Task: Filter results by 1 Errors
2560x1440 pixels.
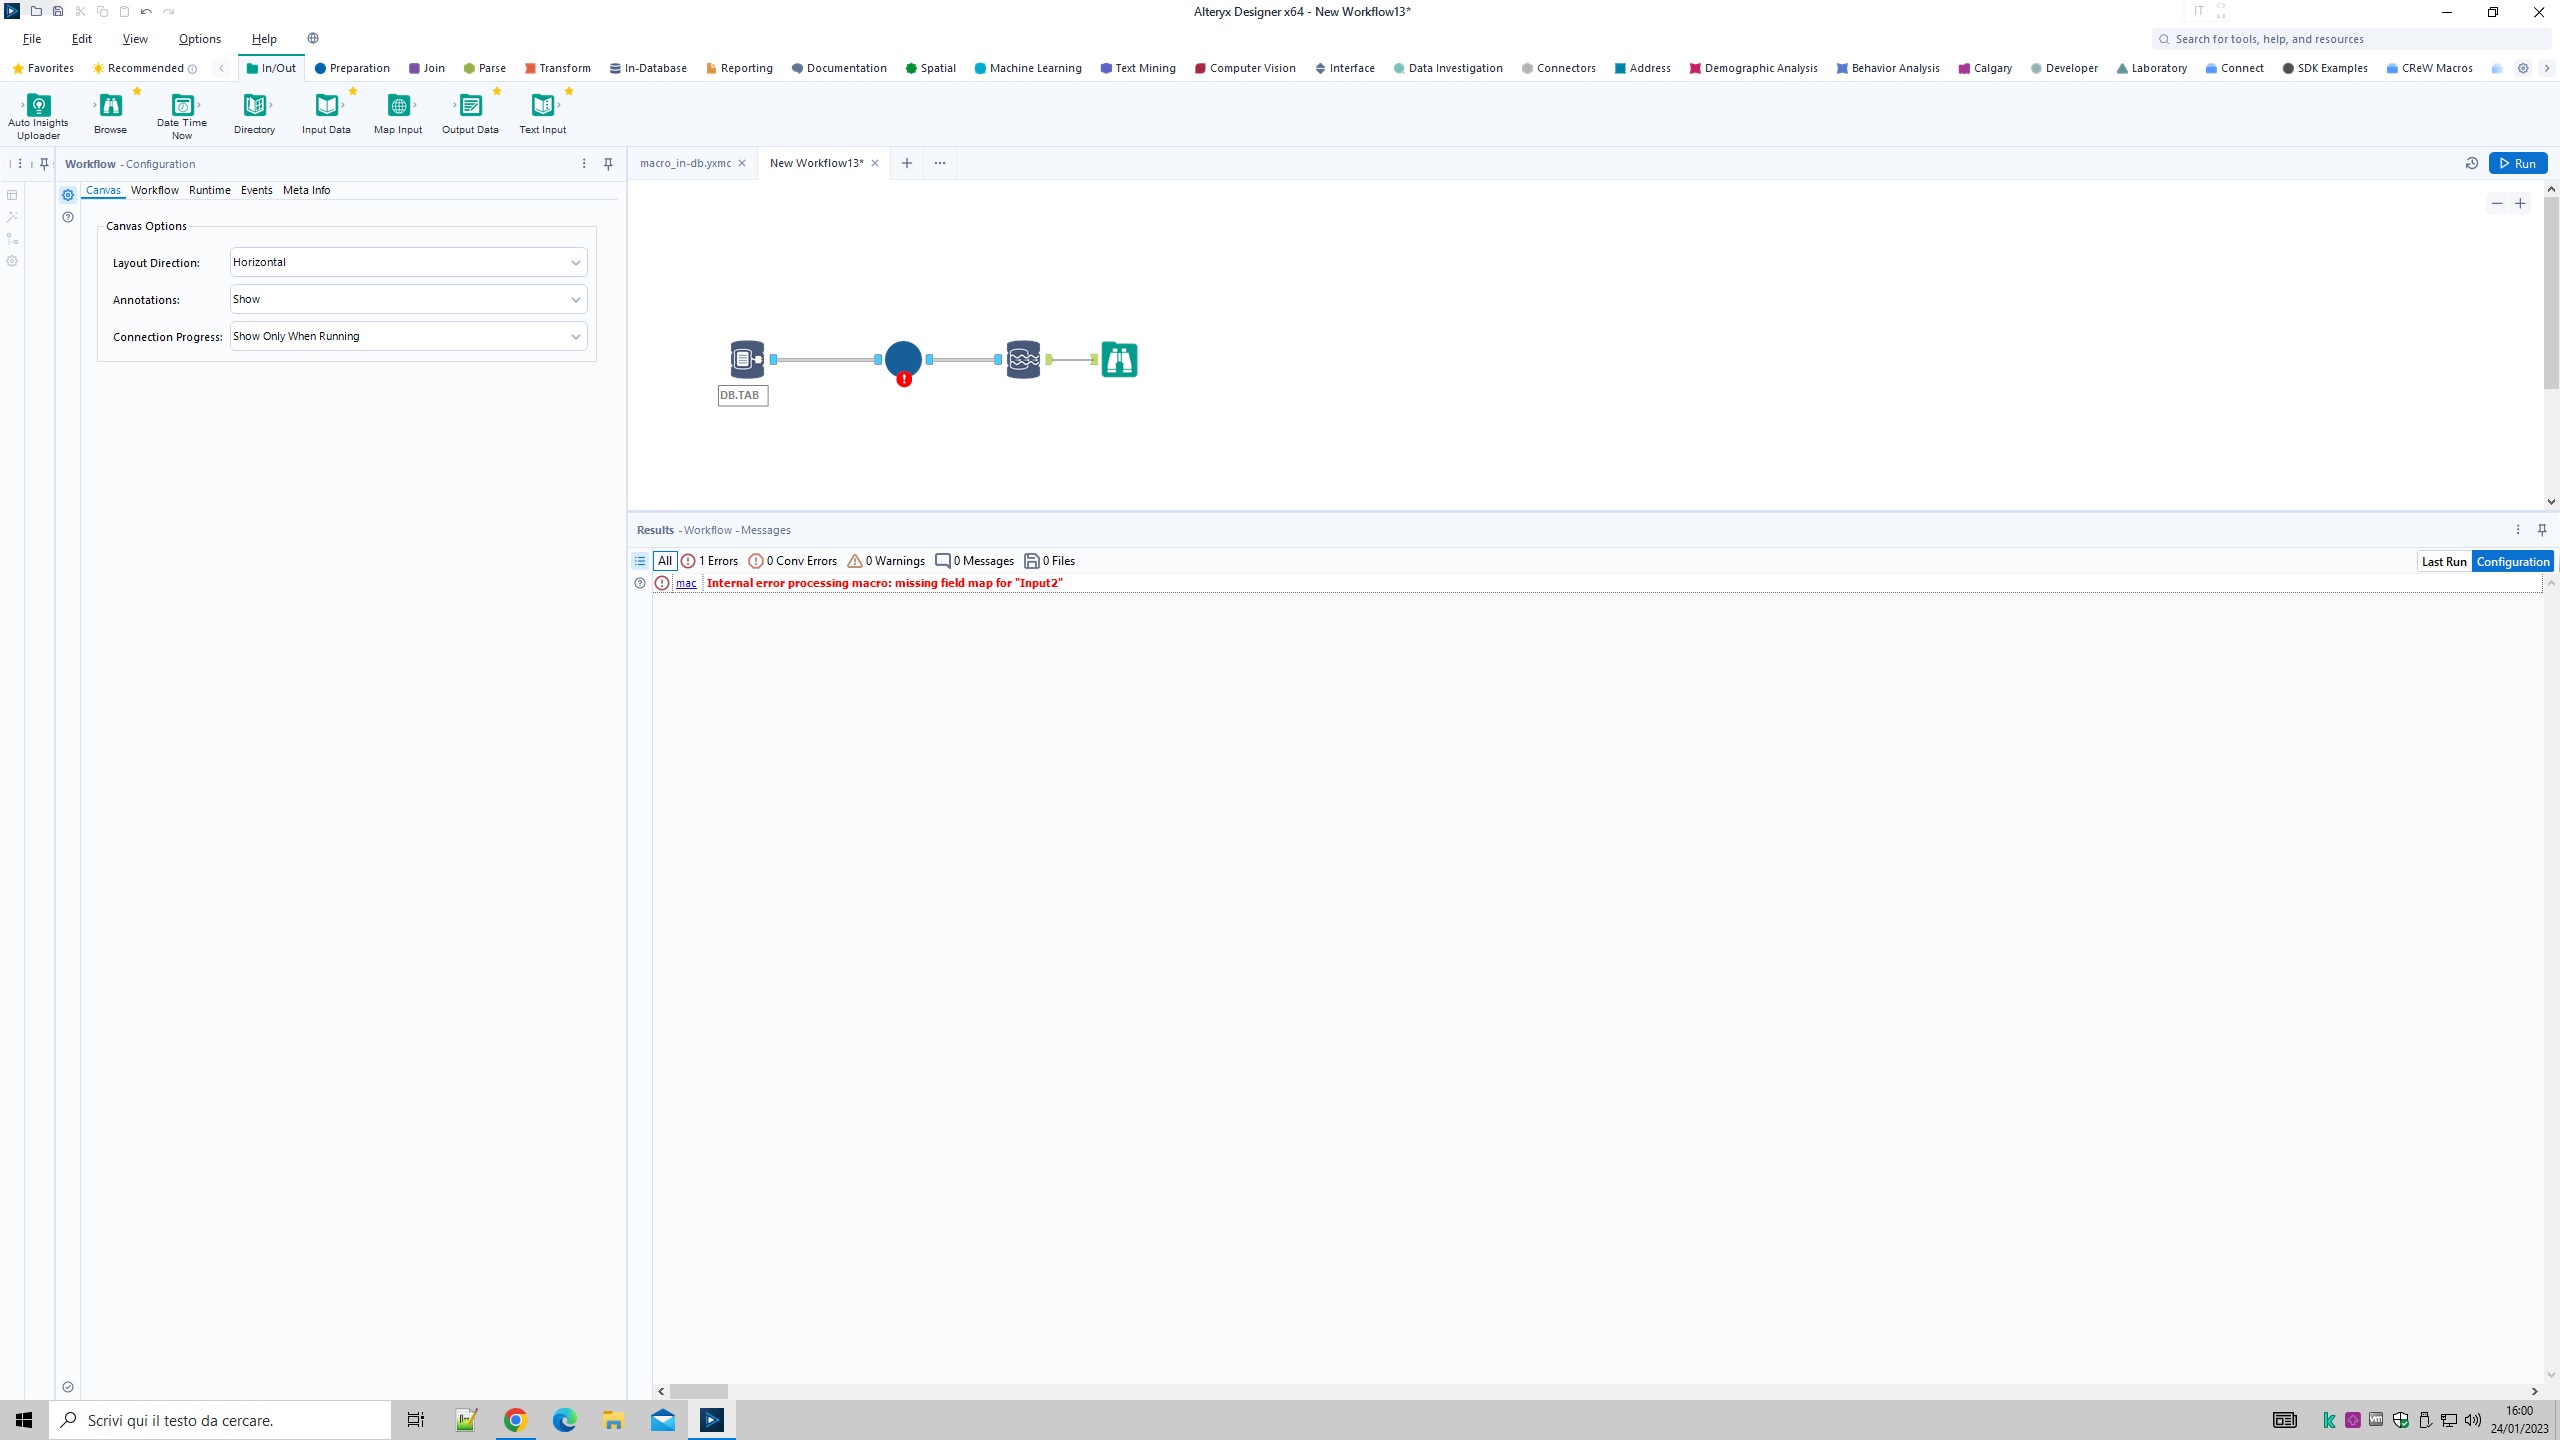Action: coord(709,561)
